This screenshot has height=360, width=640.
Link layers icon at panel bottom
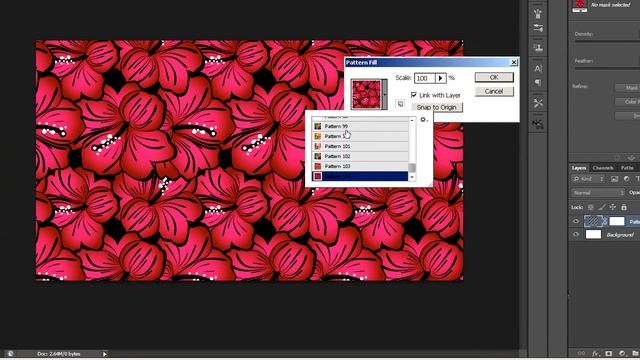point(582,353)
